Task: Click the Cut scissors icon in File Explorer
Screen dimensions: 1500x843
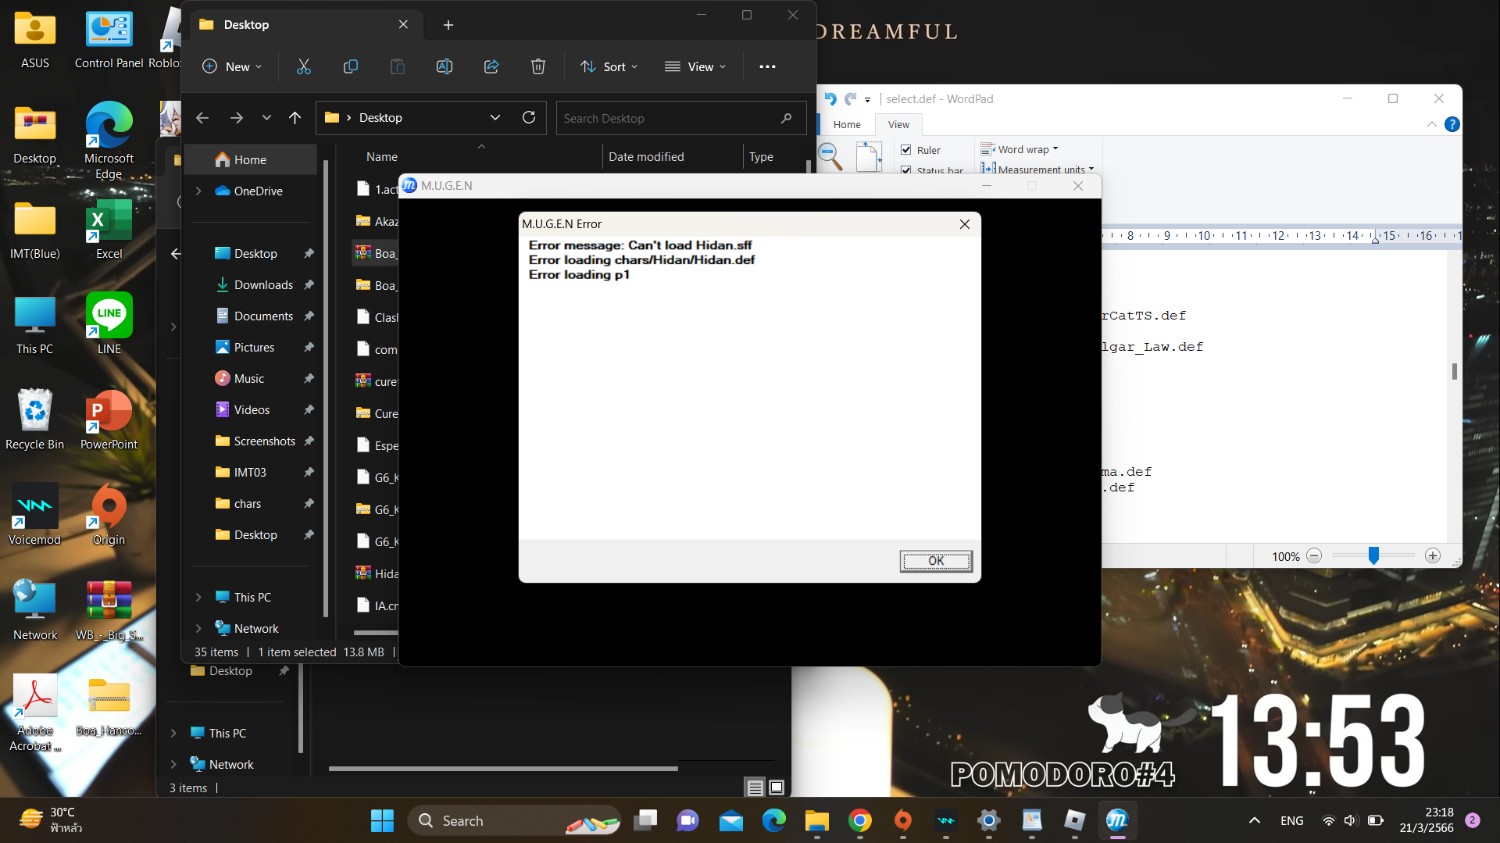Action: [304, 67]
